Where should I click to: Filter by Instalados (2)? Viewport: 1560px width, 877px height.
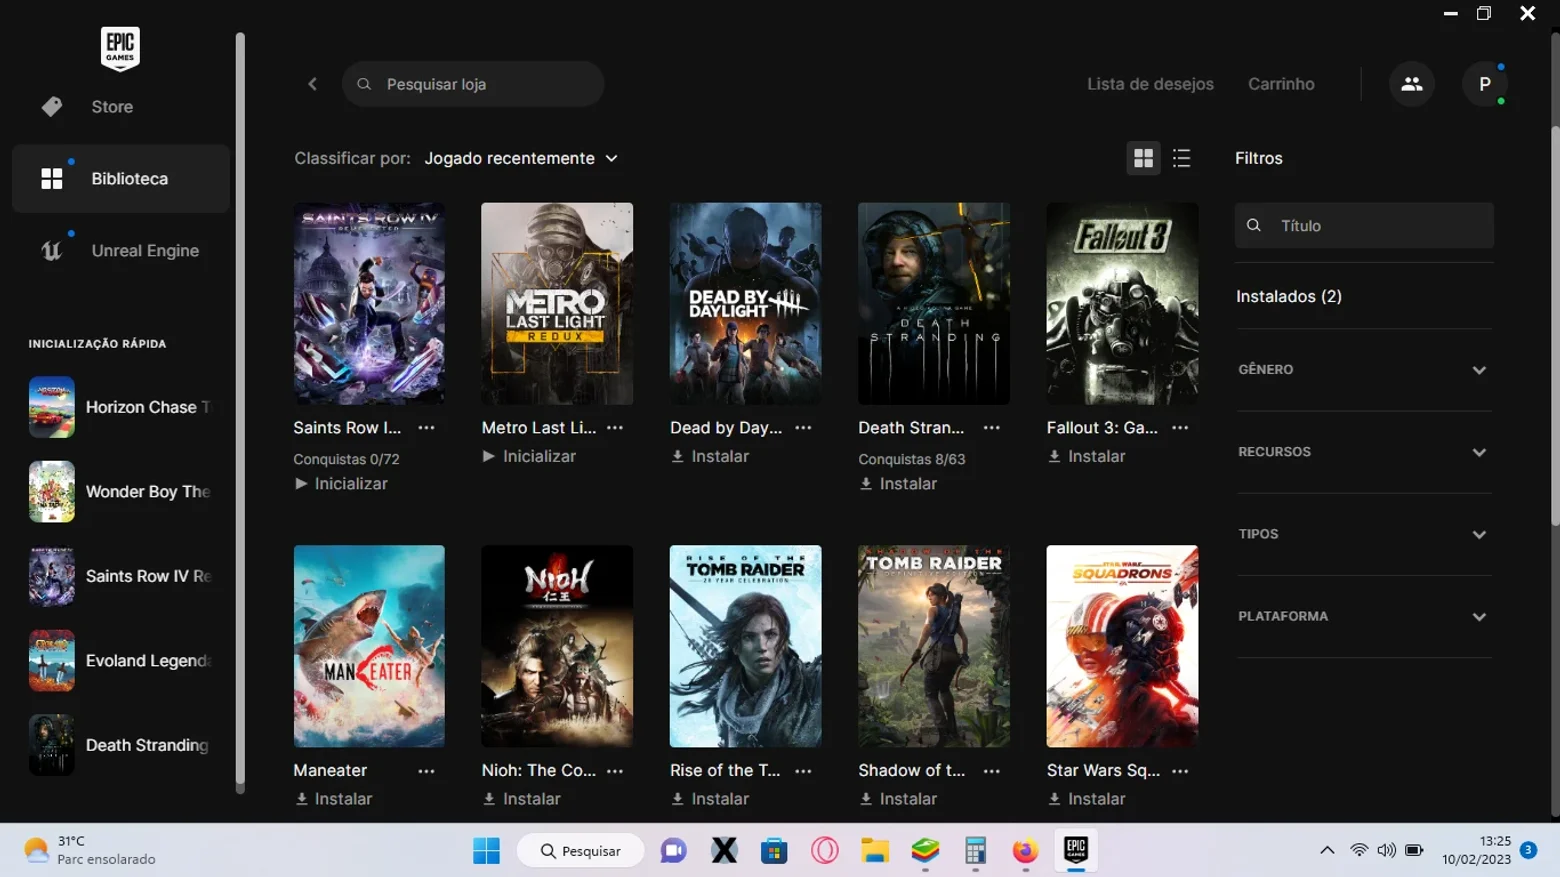tap(1289, 296)
